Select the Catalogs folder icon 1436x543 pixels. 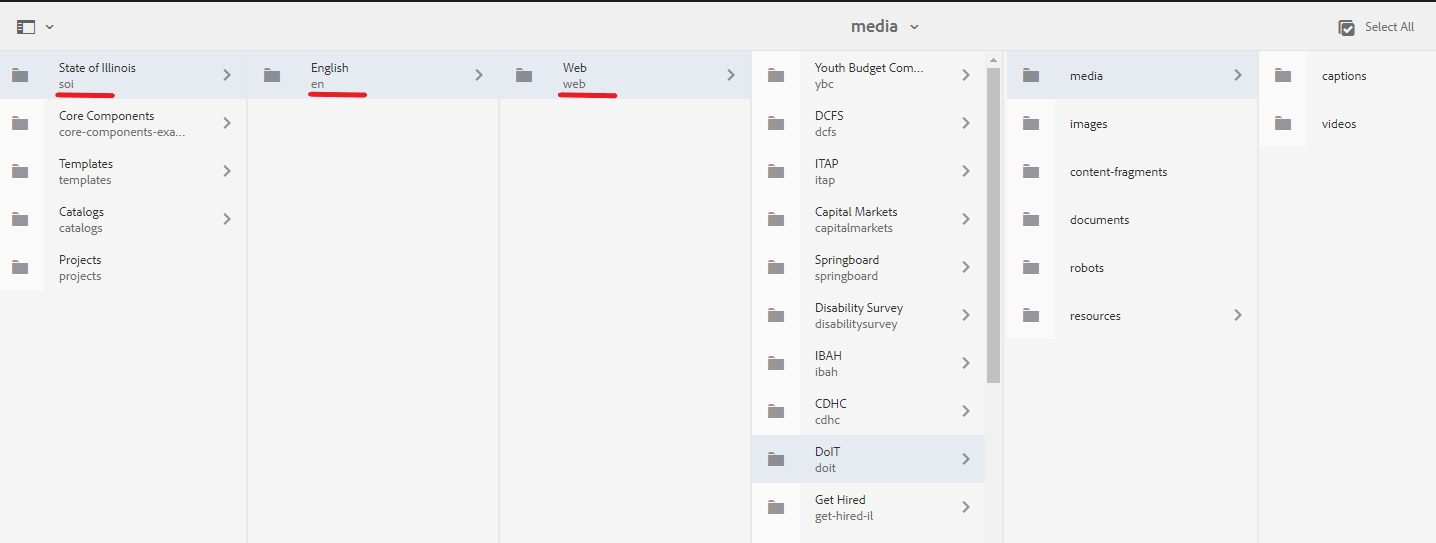click(20, 219)
